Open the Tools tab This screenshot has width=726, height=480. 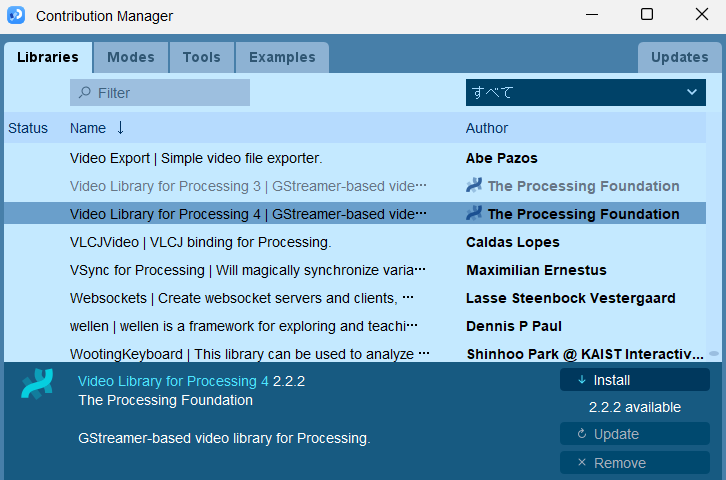[x=201, y=57]
